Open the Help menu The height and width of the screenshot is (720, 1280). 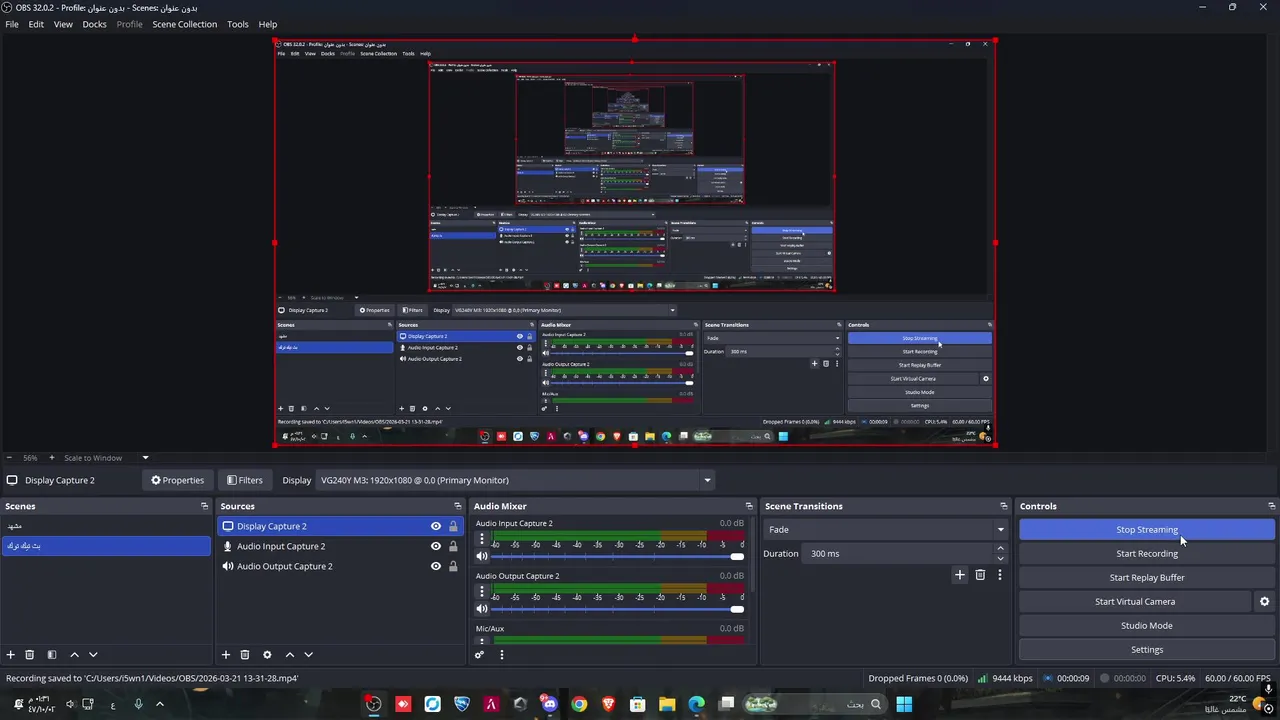tap(268, 24)
